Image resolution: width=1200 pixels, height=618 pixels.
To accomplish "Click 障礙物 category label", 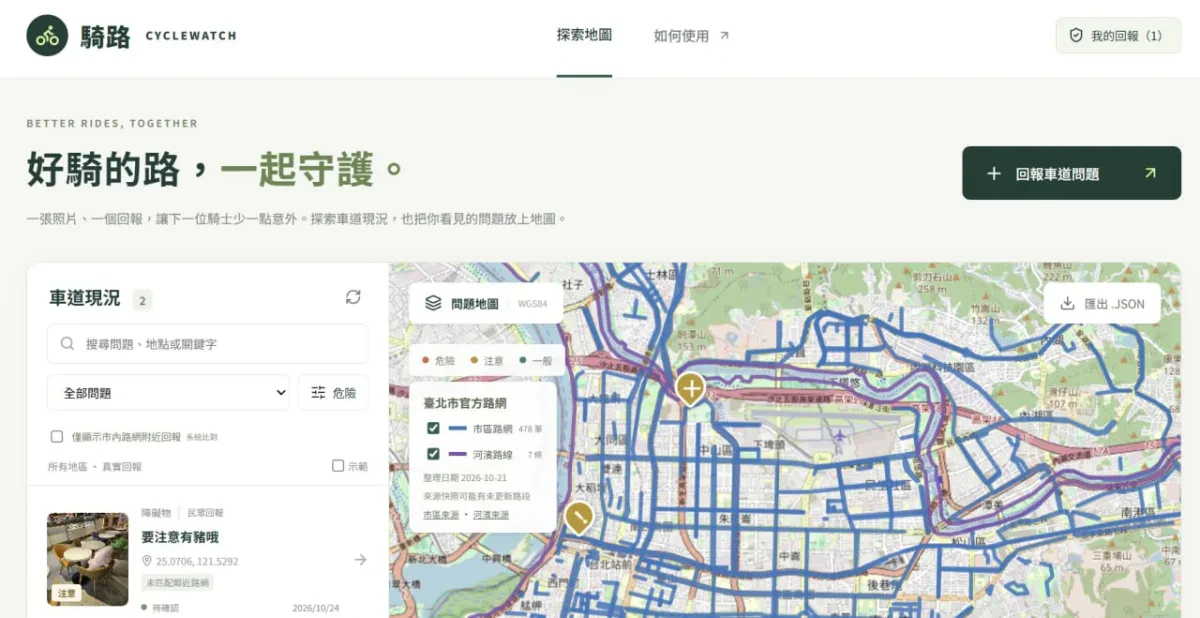I will tap(156, 513).
